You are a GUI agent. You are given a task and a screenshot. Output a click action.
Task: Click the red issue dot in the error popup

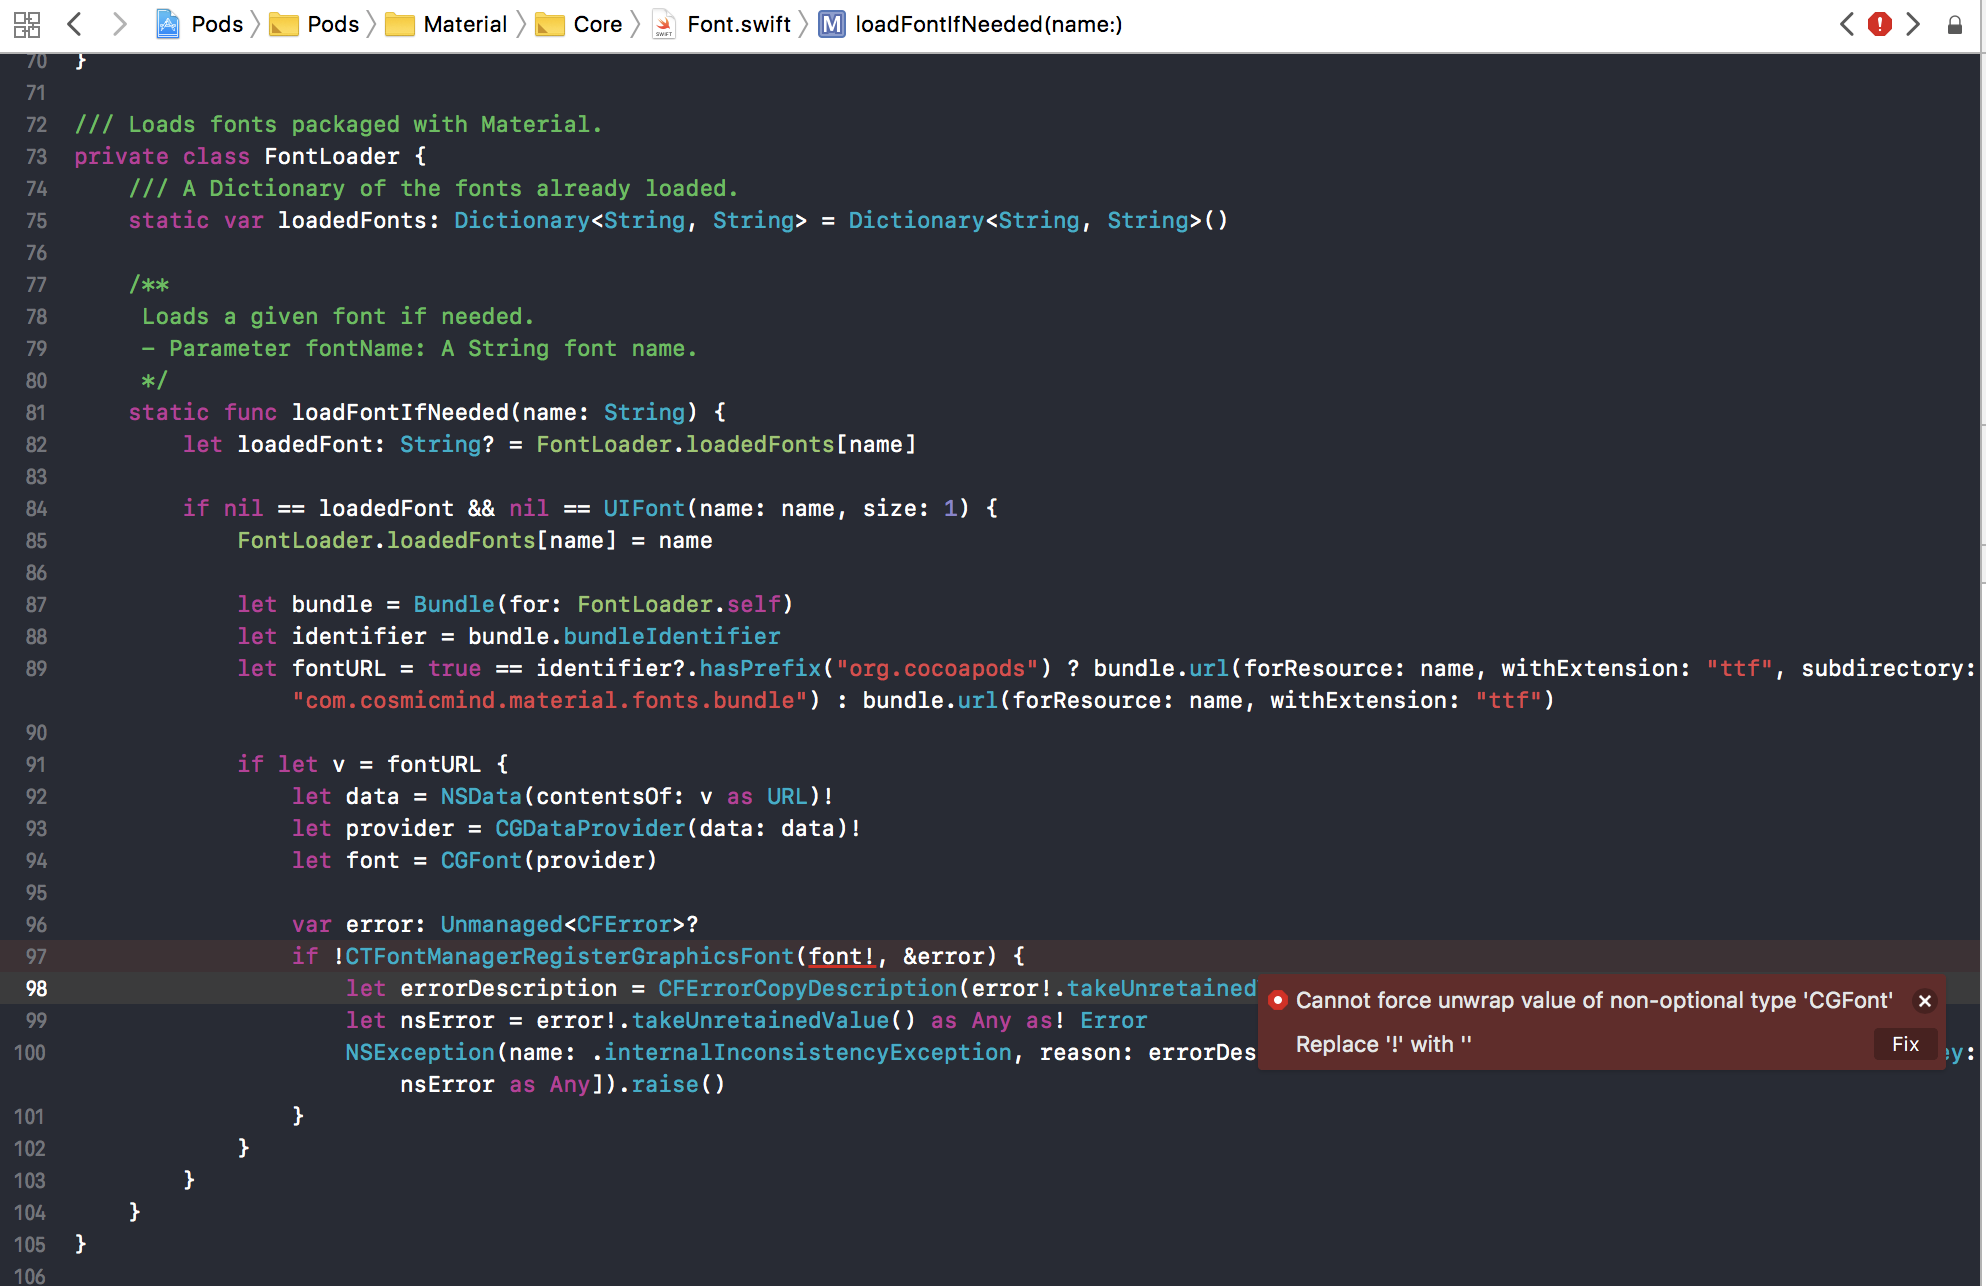point(1277,1000)
